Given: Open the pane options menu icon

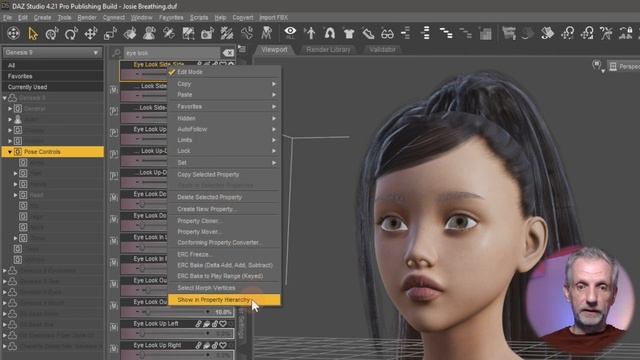Looking at the screenshot, I should 242,49.
